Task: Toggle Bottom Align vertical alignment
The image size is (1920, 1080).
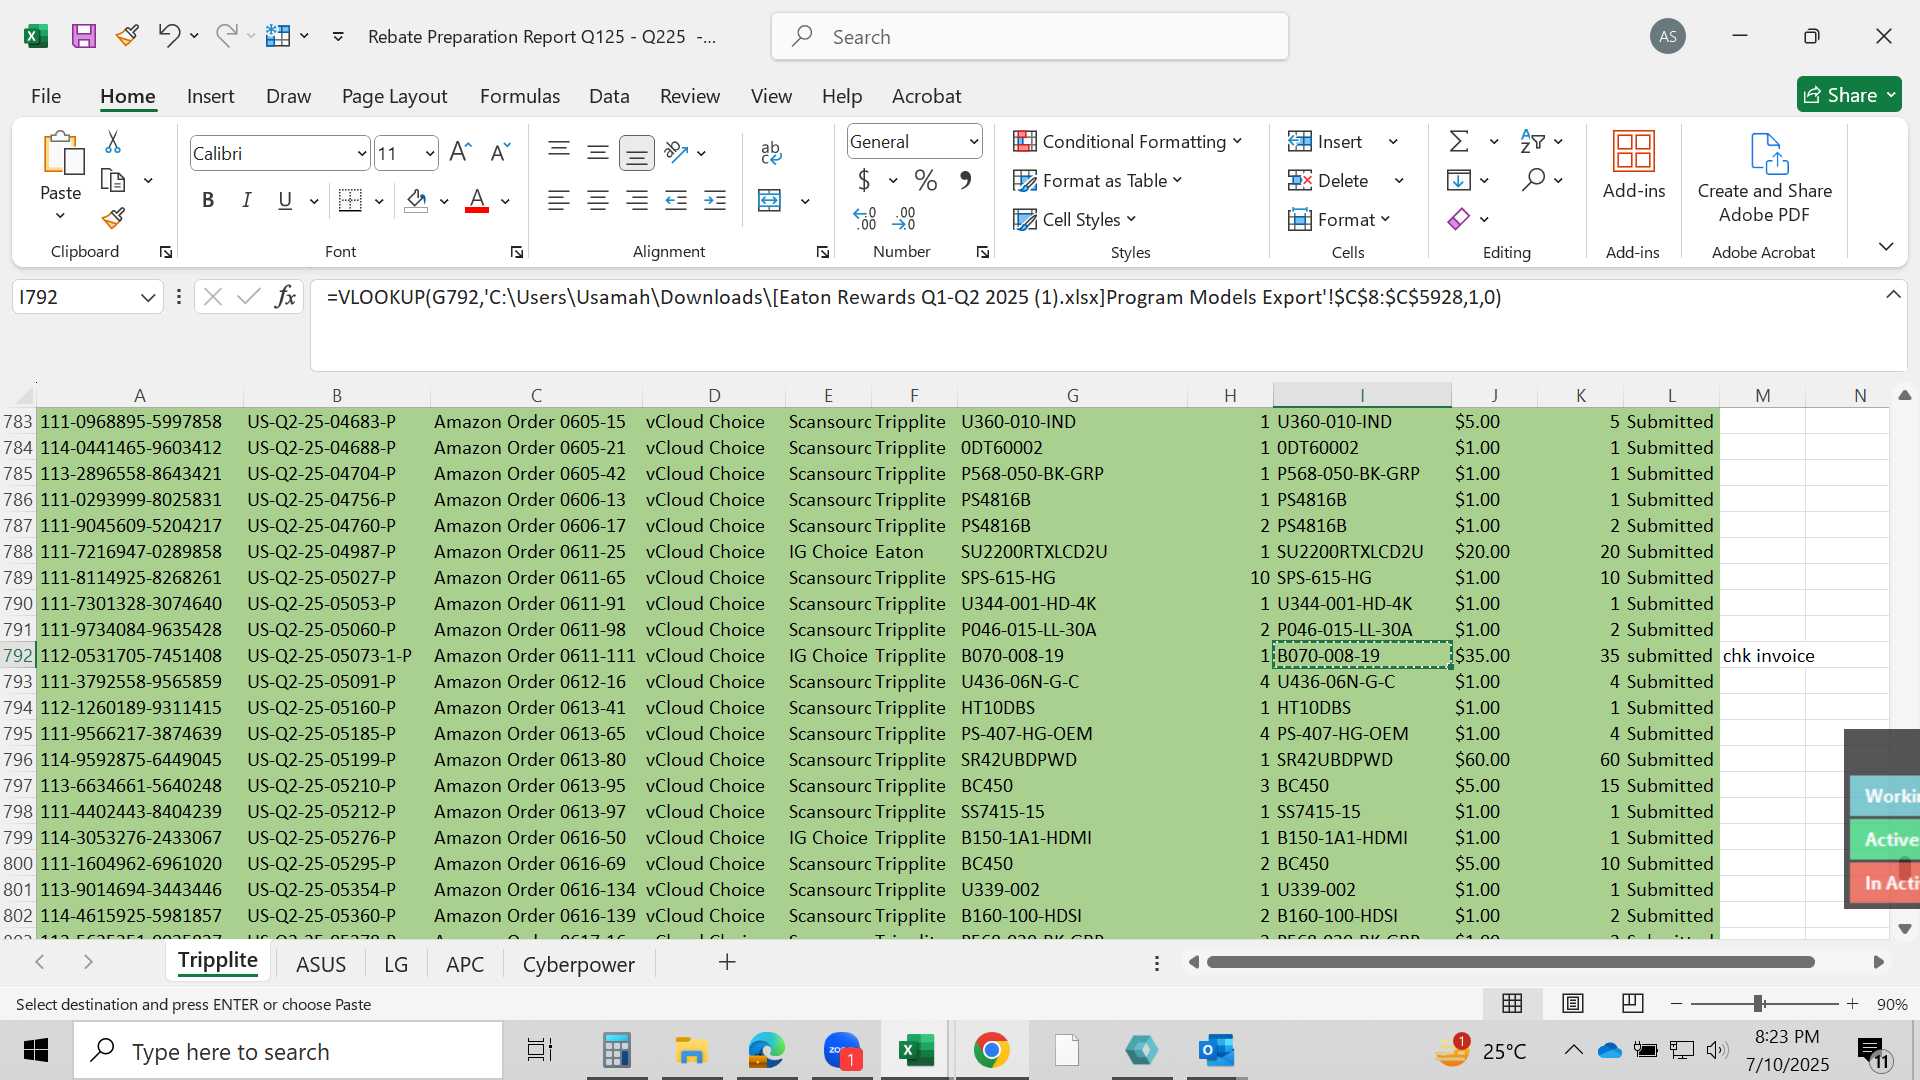Action: (x=637, y=152)
